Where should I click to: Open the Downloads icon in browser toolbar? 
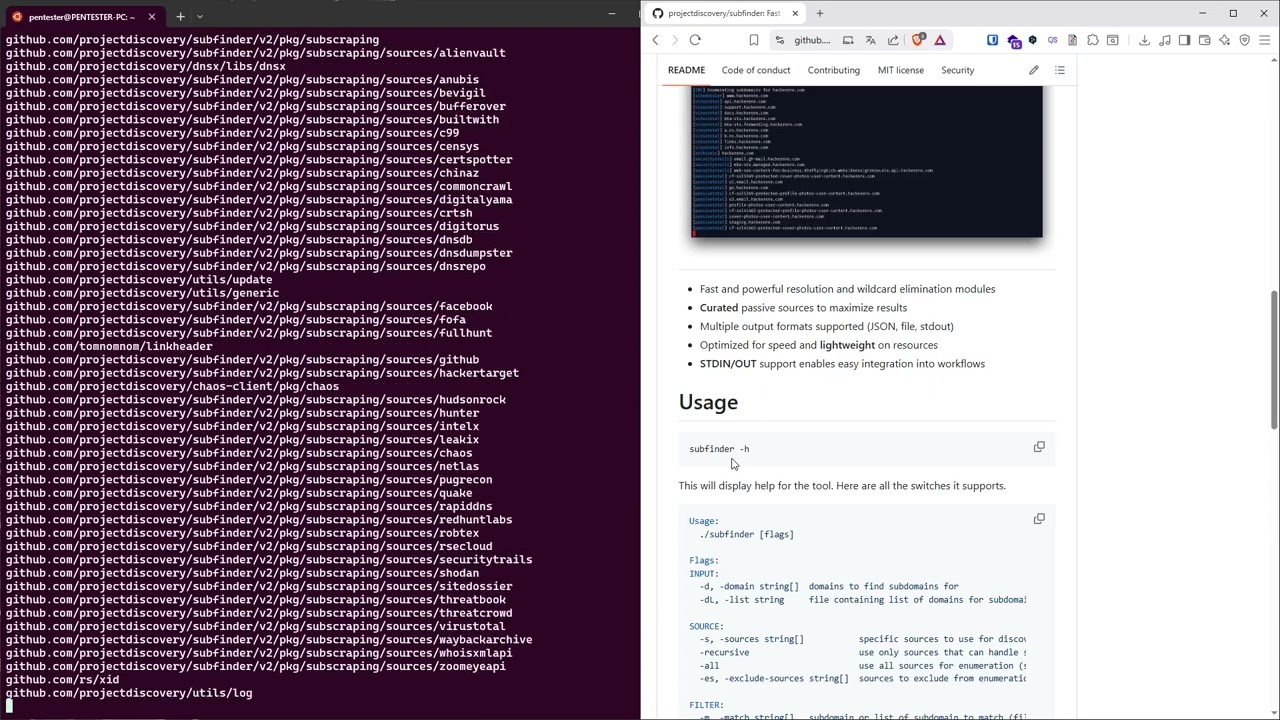coord(1144,40)
